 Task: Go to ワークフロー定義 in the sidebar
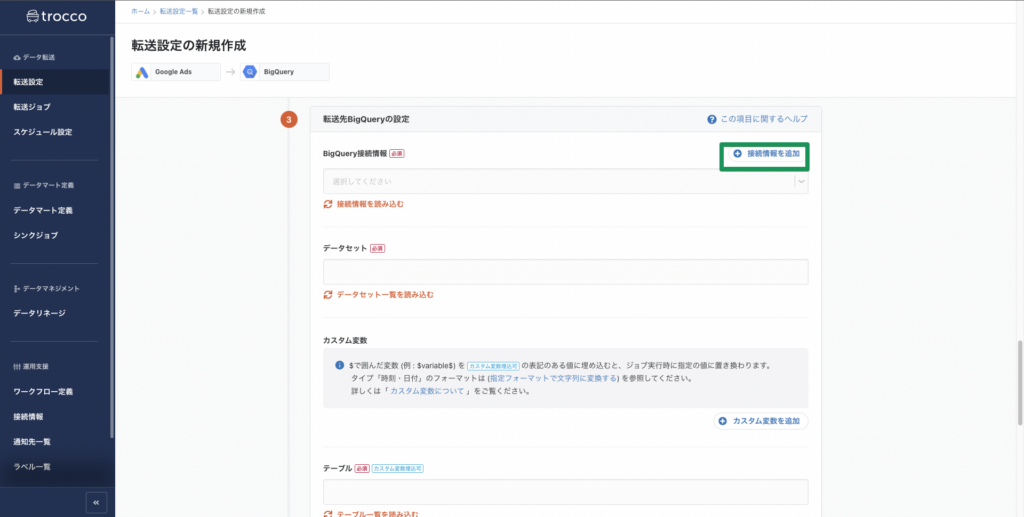[42, 391]
